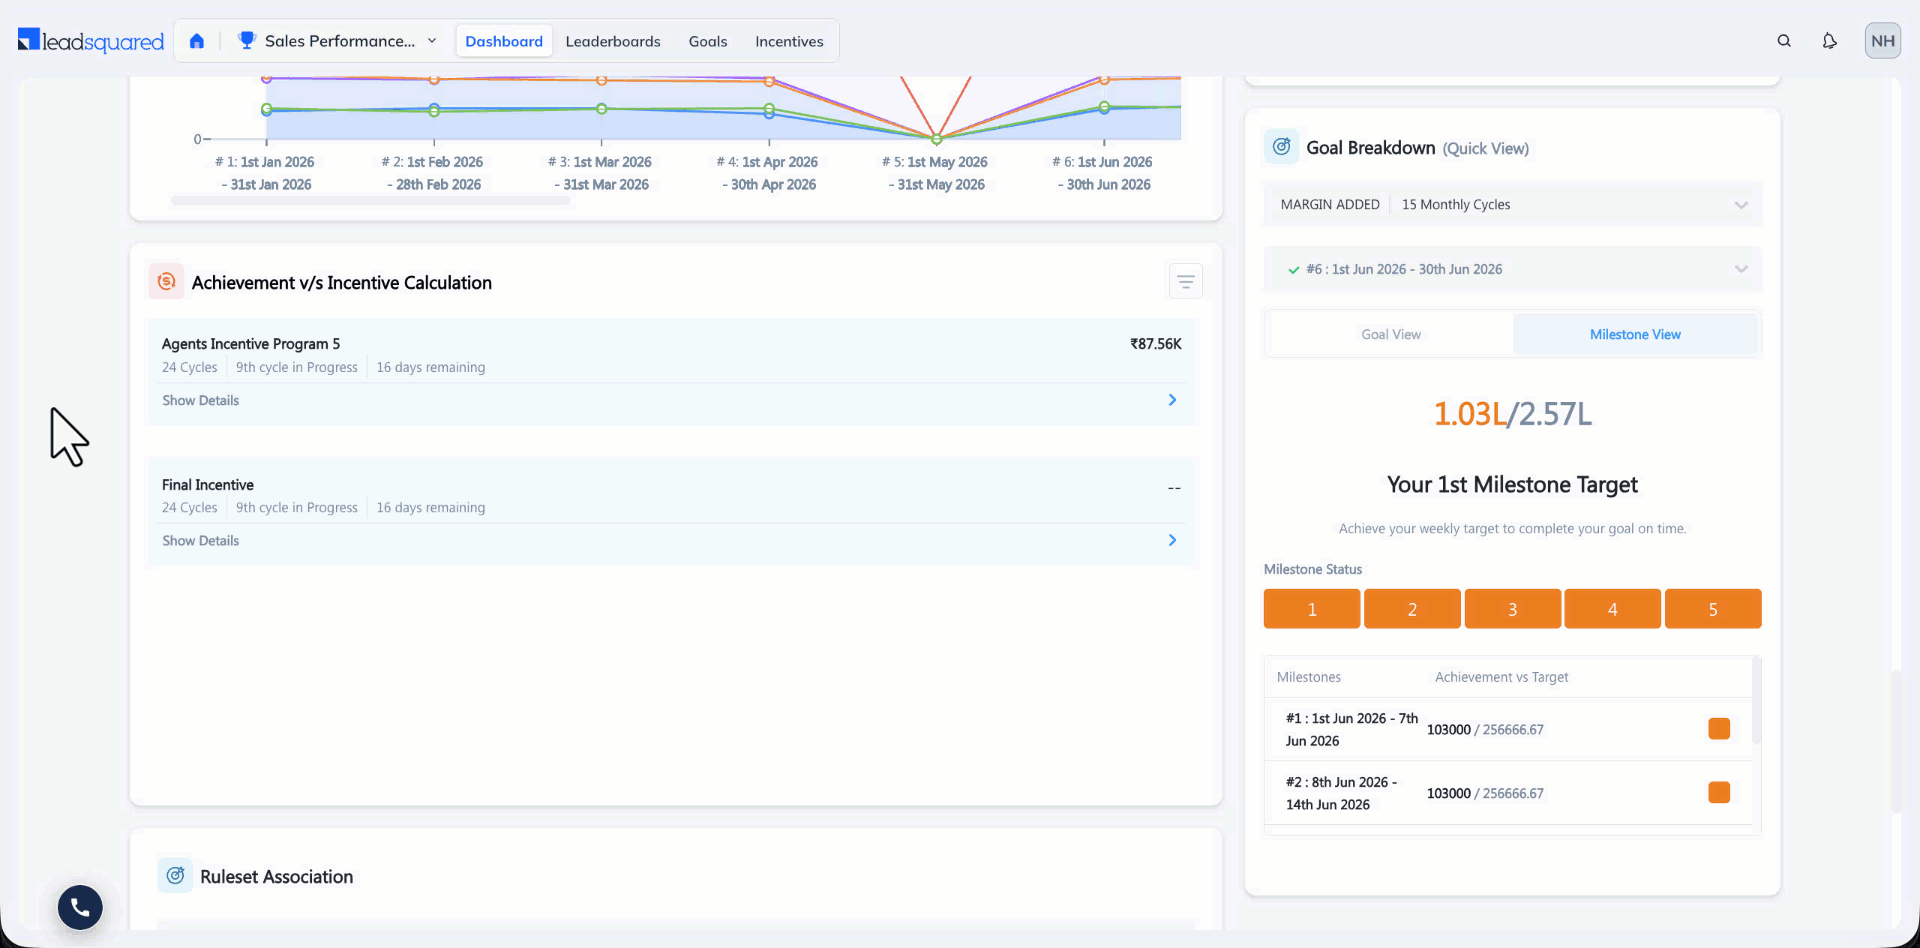The width and height of the screenshot is (1920, 948).
Task: Open filter icon in Achievement v/s Incentive card
Action: click(x=1186, y=282)
